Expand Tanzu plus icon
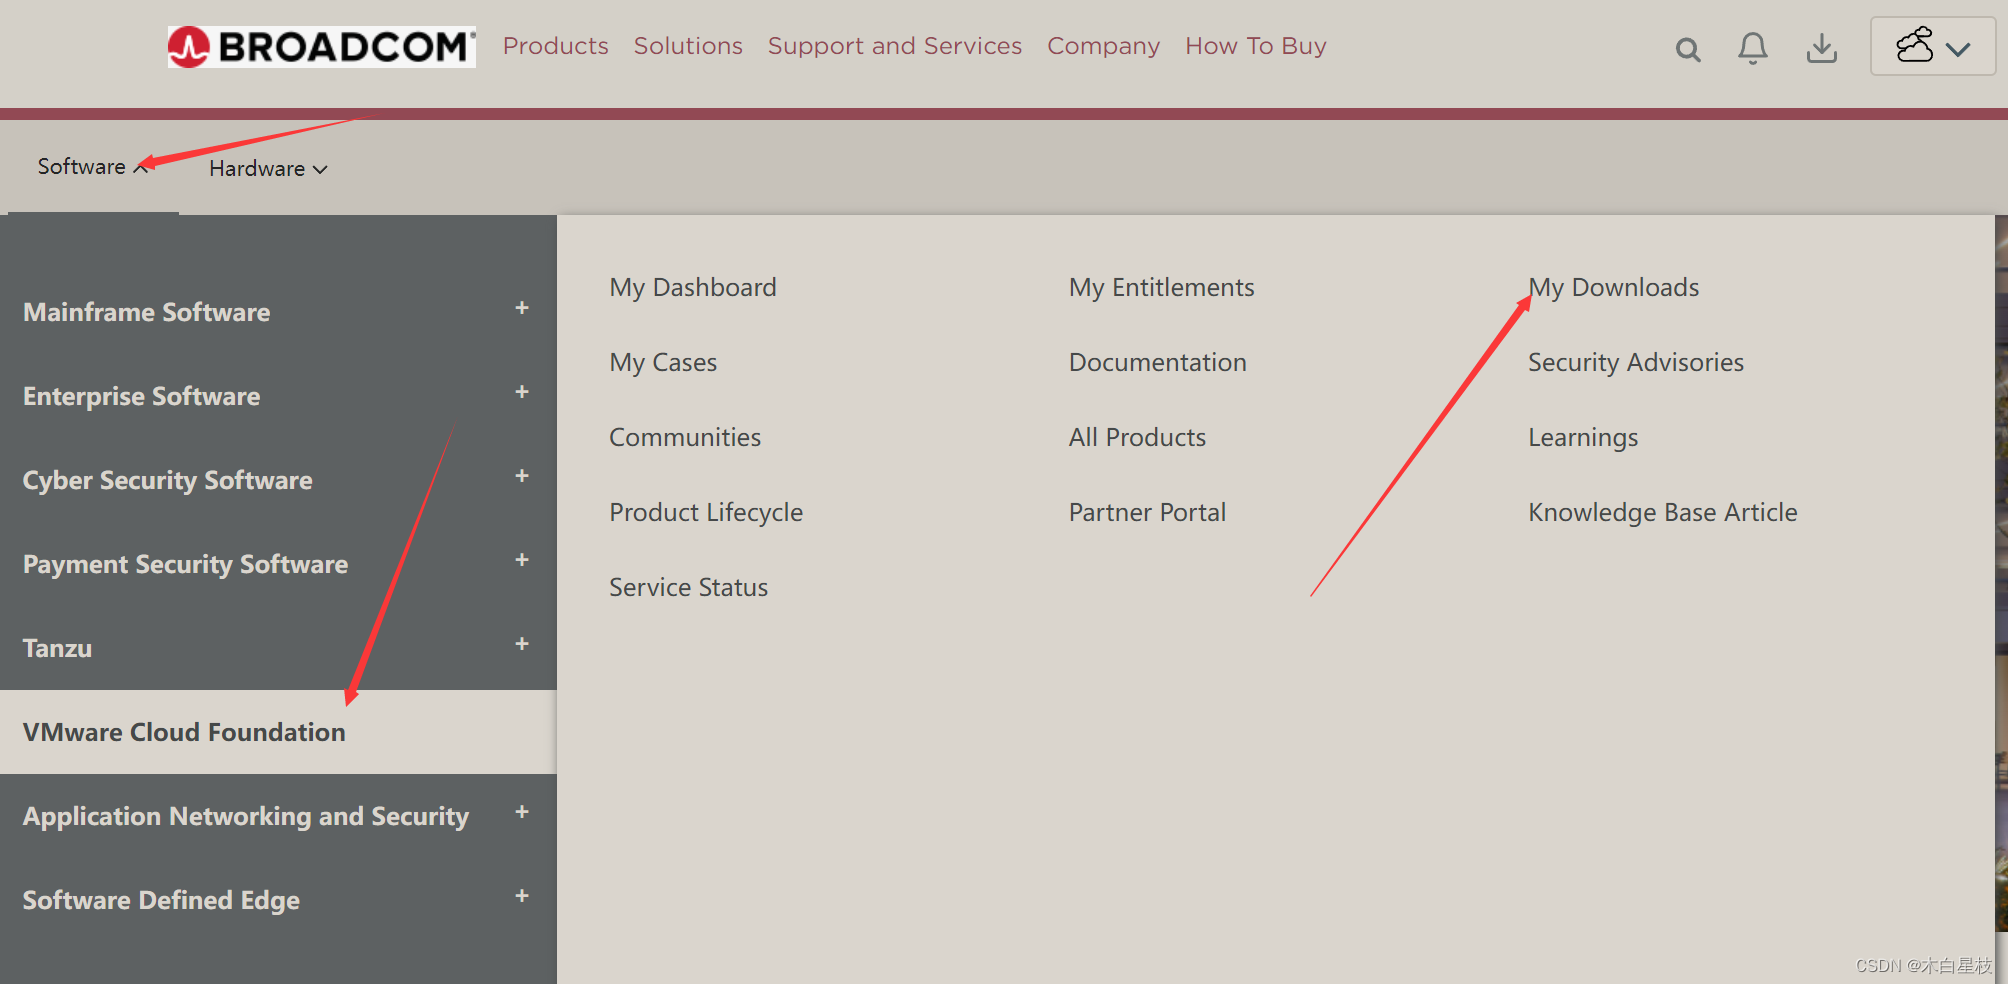The height and width of the screenshot is (984, 2008). (x=522, y=644)
